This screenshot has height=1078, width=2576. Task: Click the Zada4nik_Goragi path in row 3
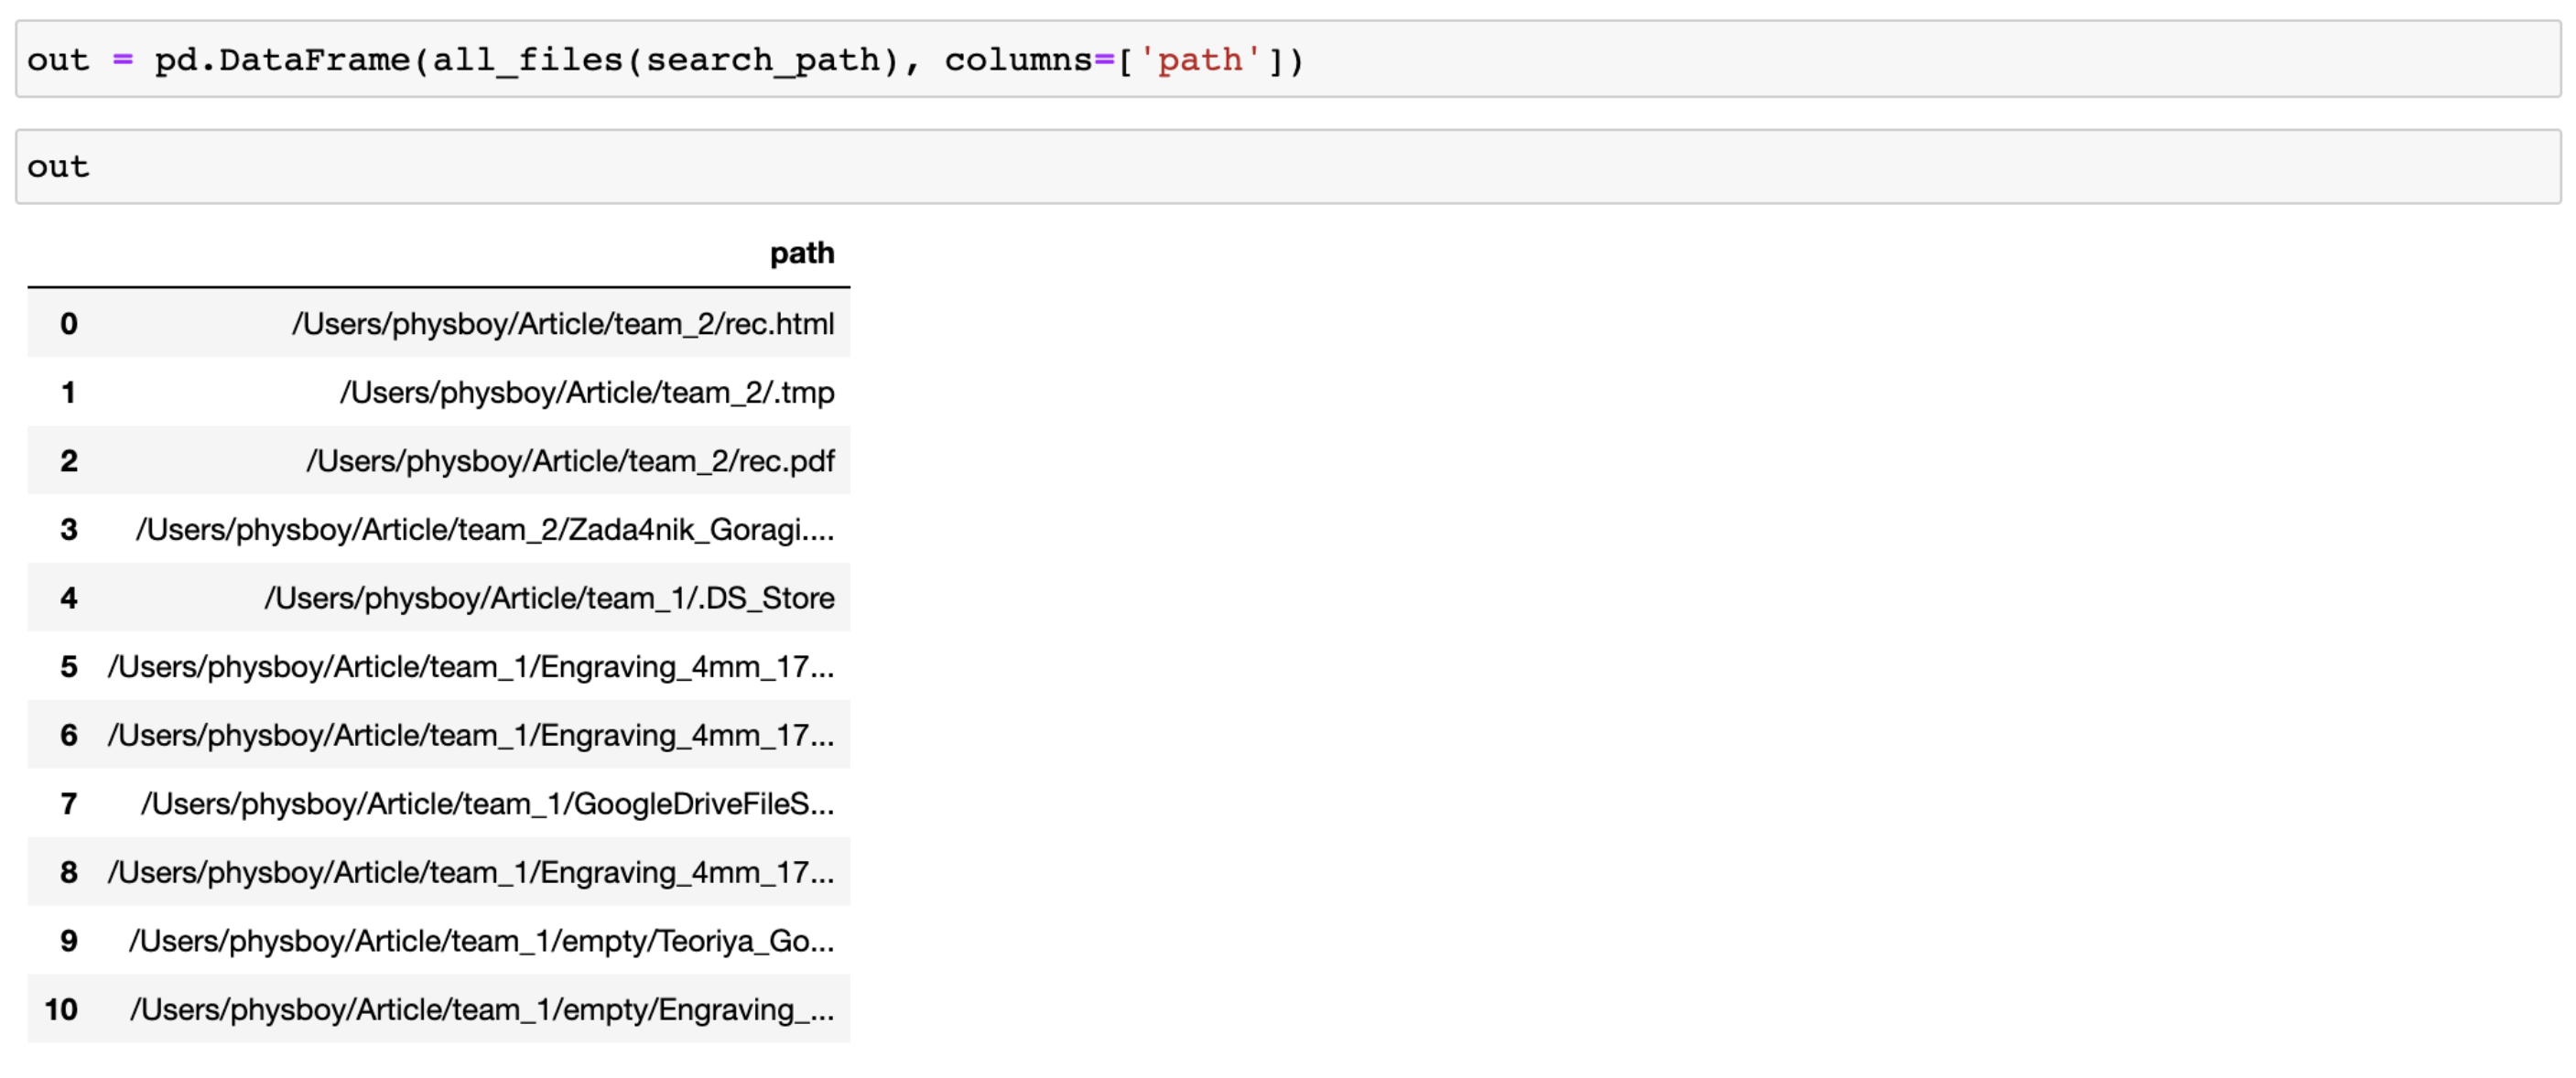tap(484, 530)
